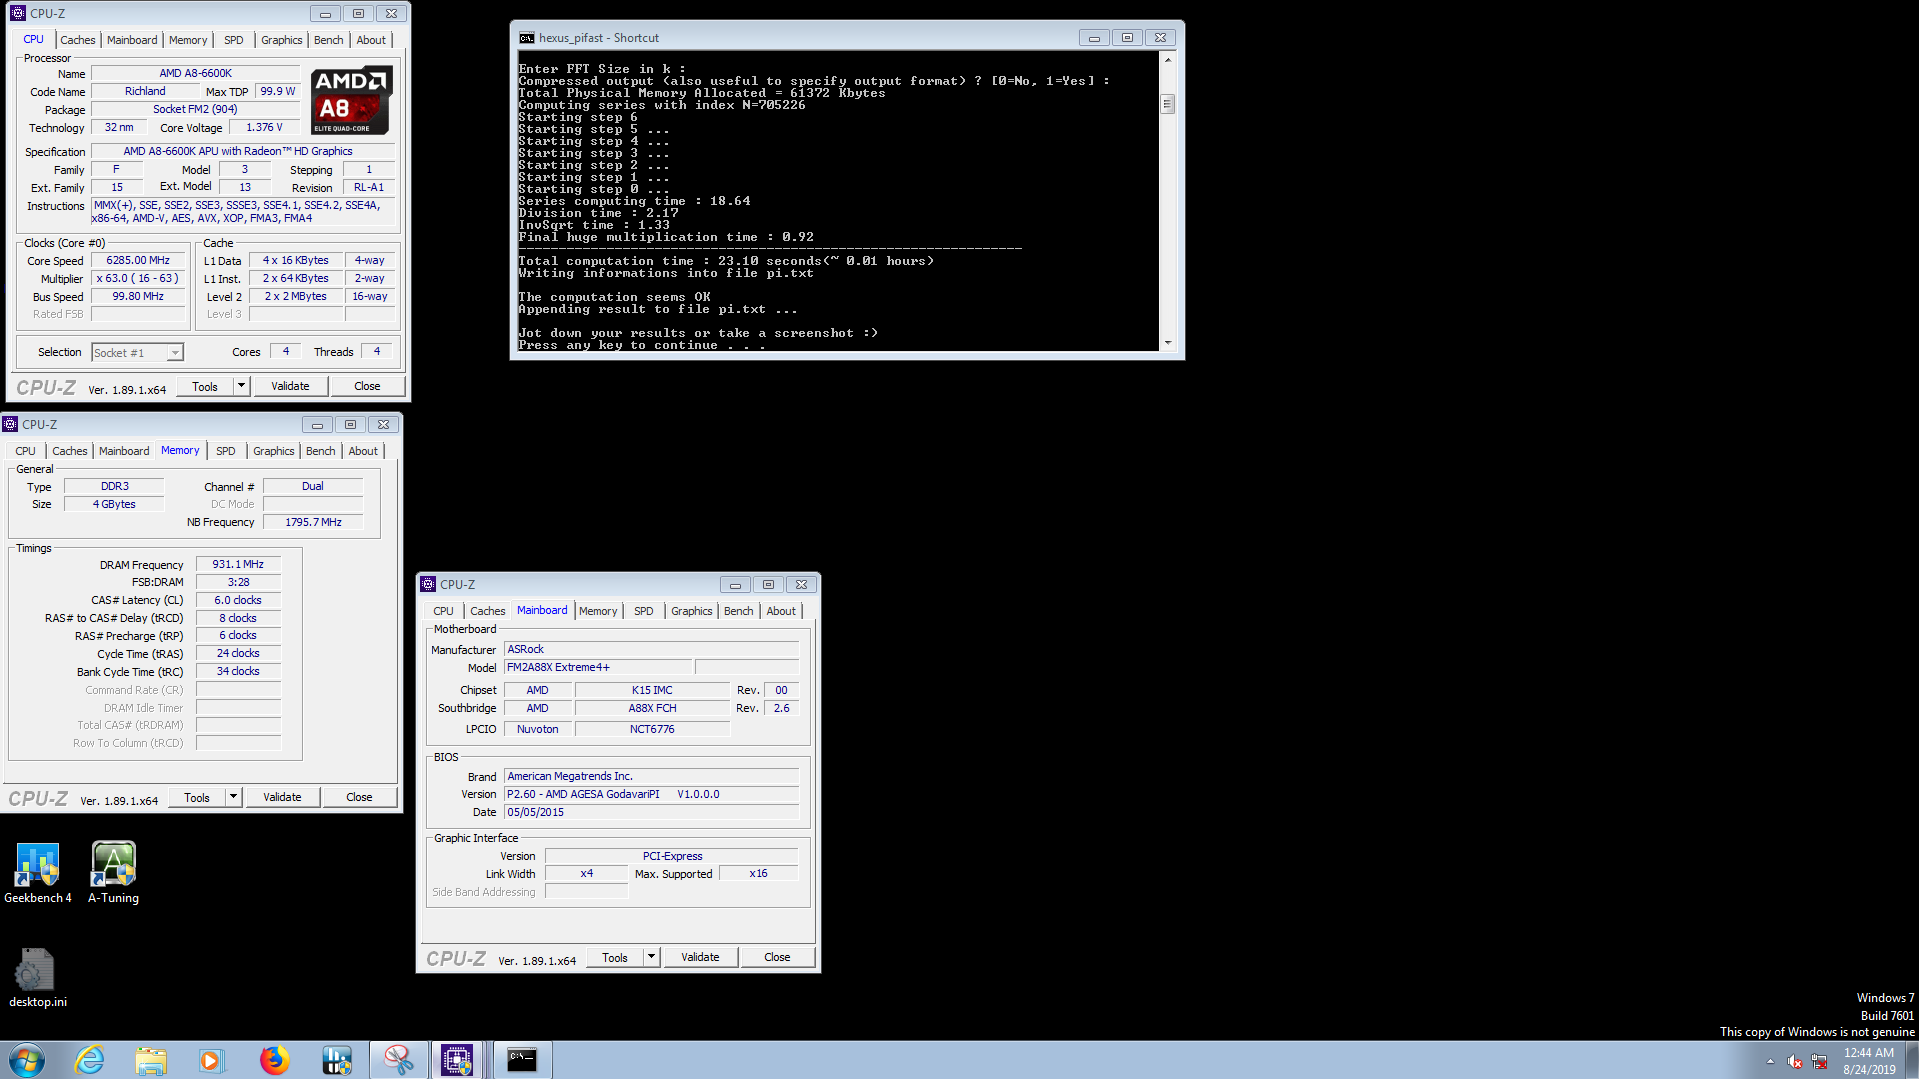The width and height of the screenshot is (1919, 1079).
Task: Click CAS# Latency value 6.0 clocks
Action: (238, 600)
